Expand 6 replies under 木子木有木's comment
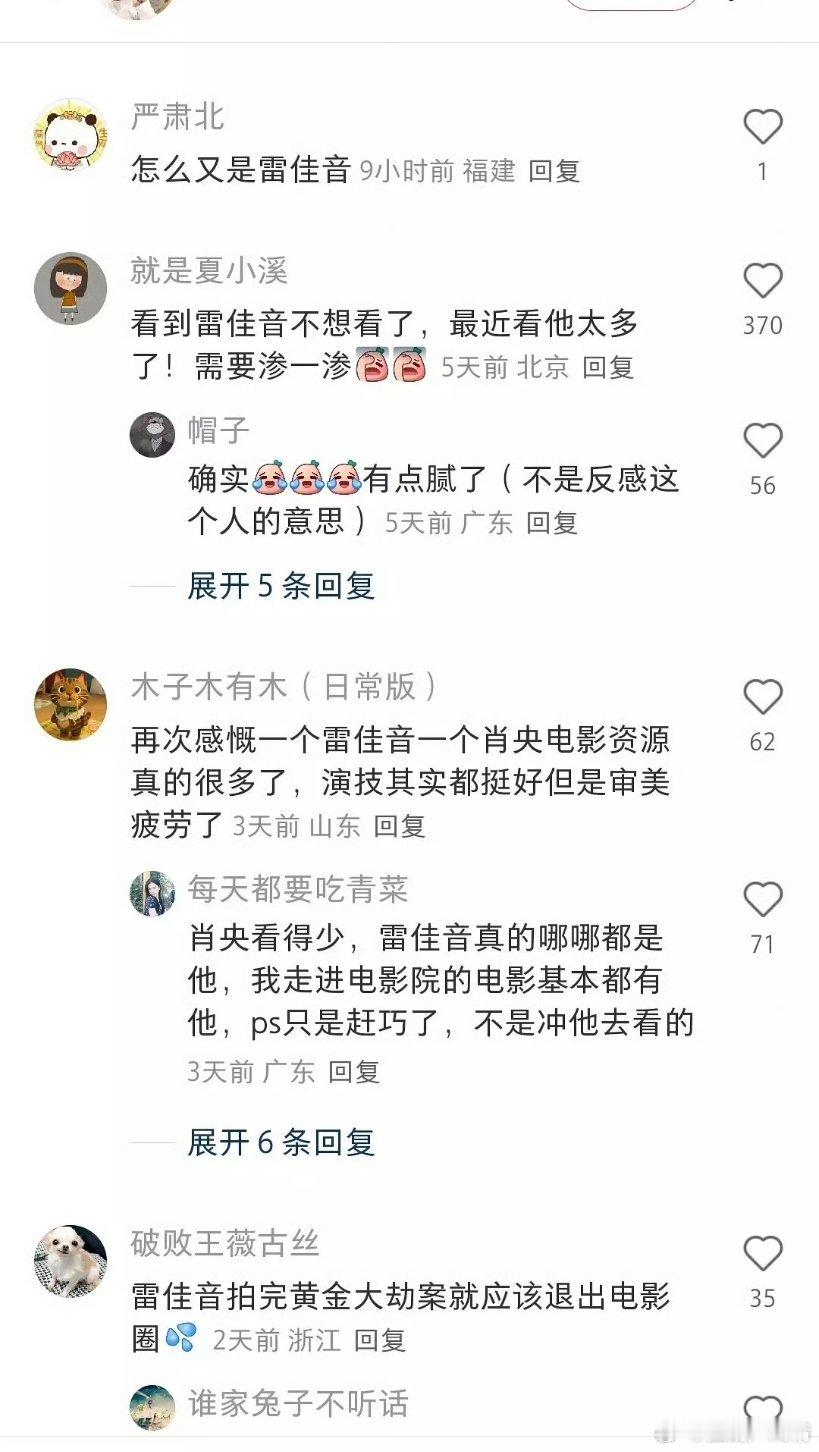Viewport: 819px width, 1452px height. tap(281, 1142)
